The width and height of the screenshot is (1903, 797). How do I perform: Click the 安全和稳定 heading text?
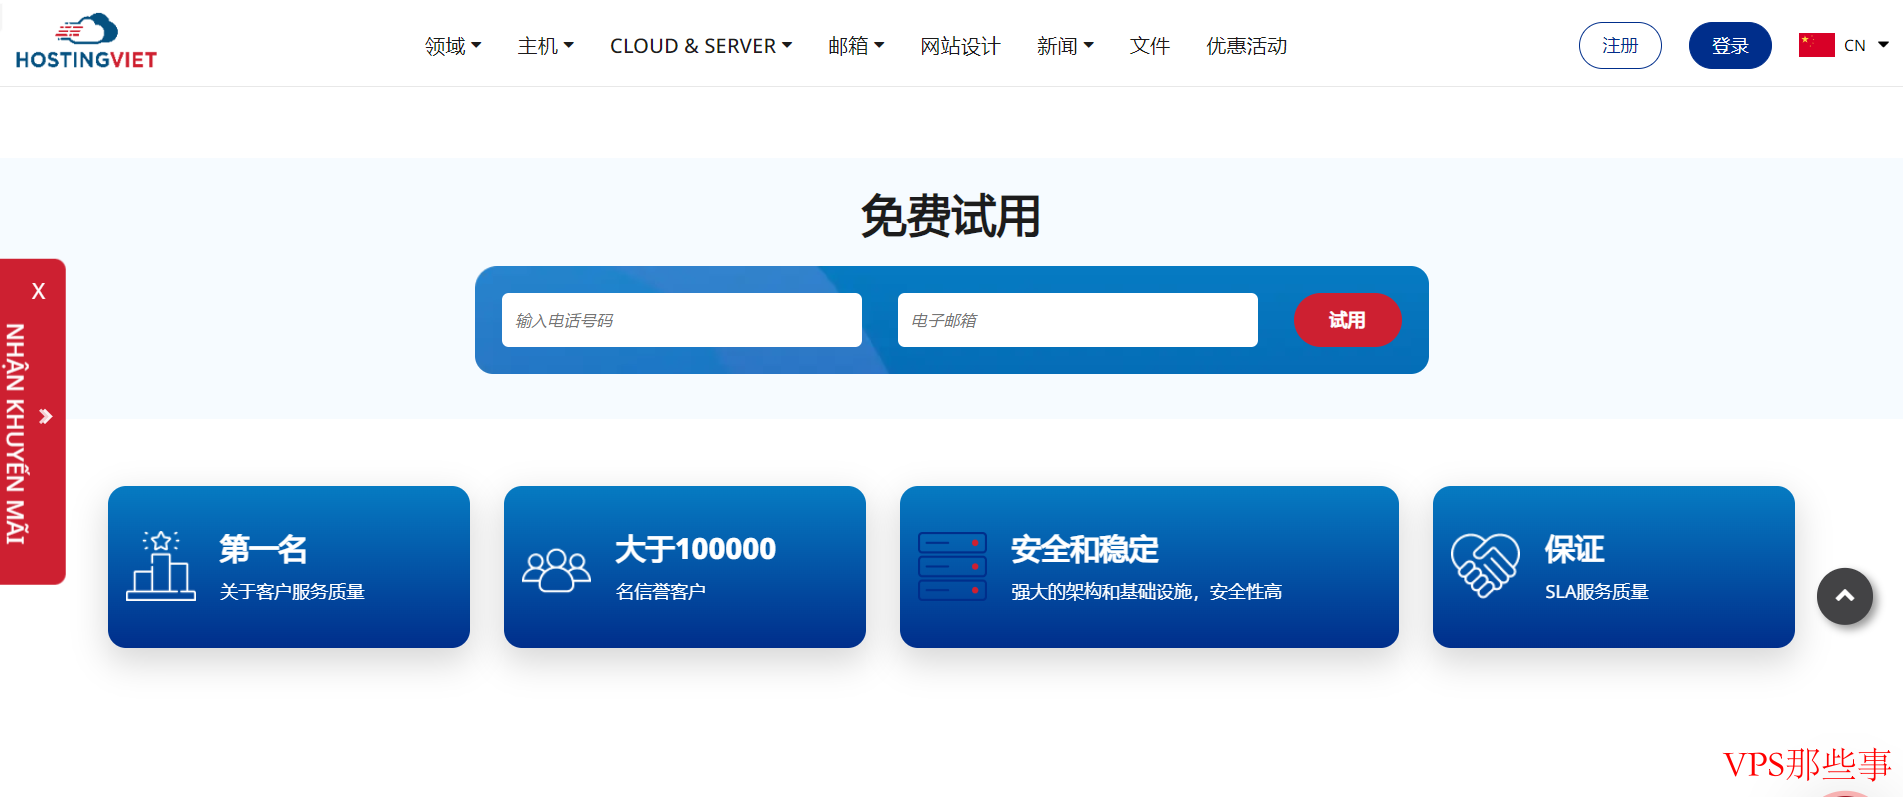point(1085,549)
